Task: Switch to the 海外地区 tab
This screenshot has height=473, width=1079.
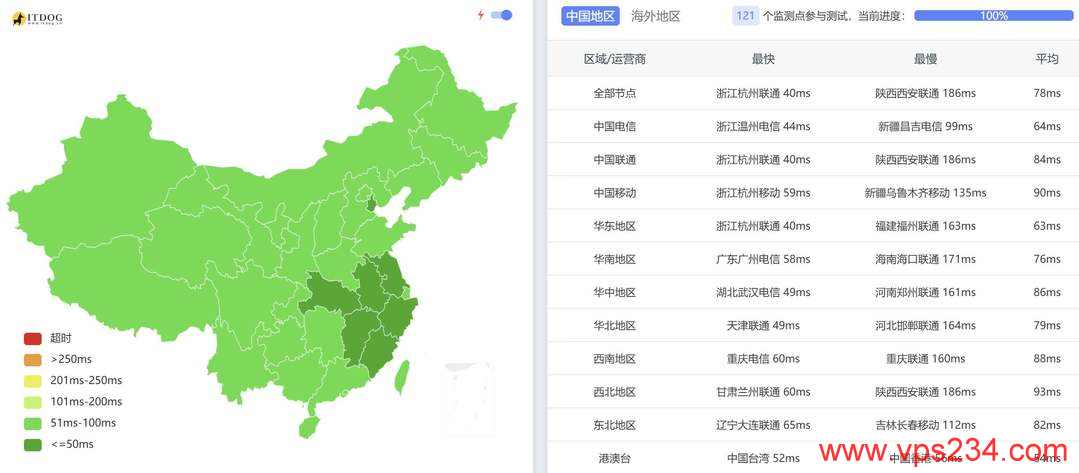Action: (655, 16)
